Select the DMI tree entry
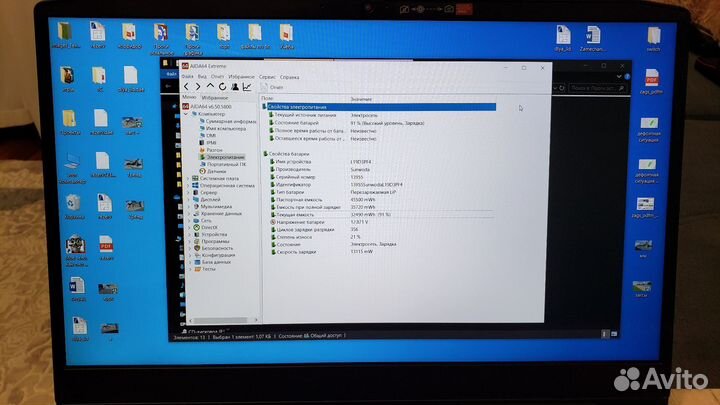Screen dimensions: 720x405 pos(208,135)
